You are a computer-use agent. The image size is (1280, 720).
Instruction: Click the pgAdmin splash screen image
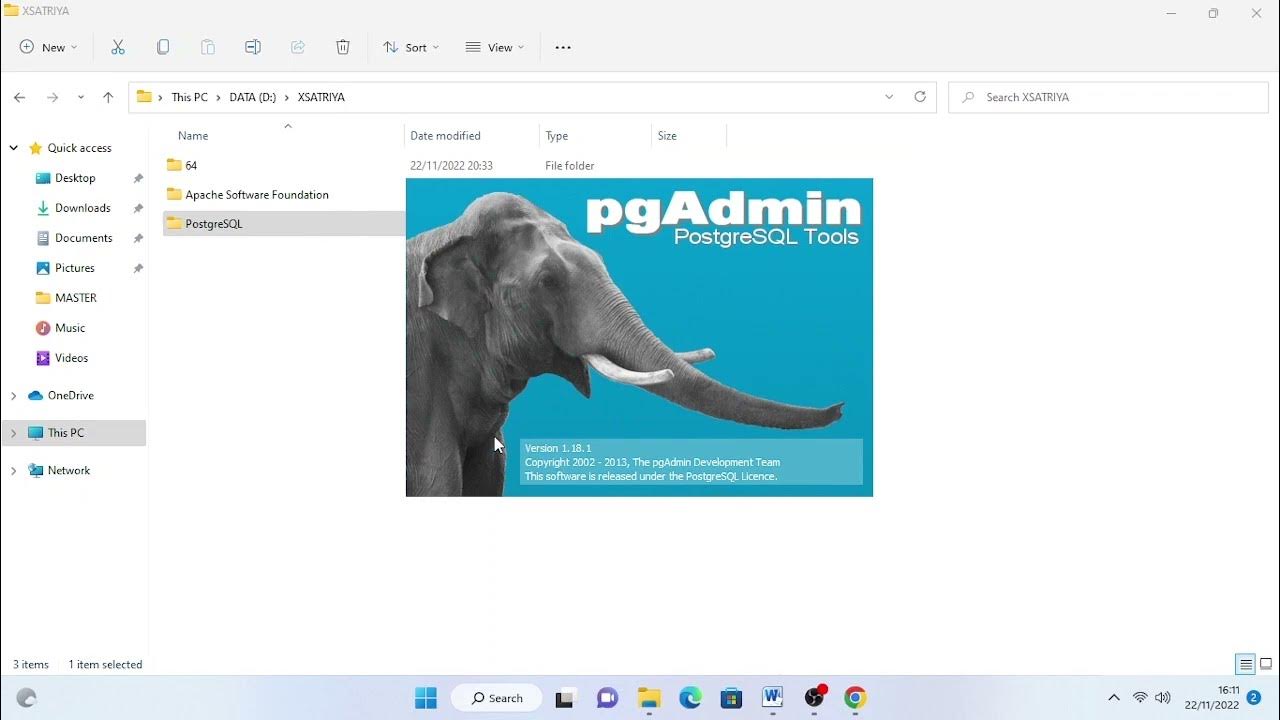click(x=639, y=337)
